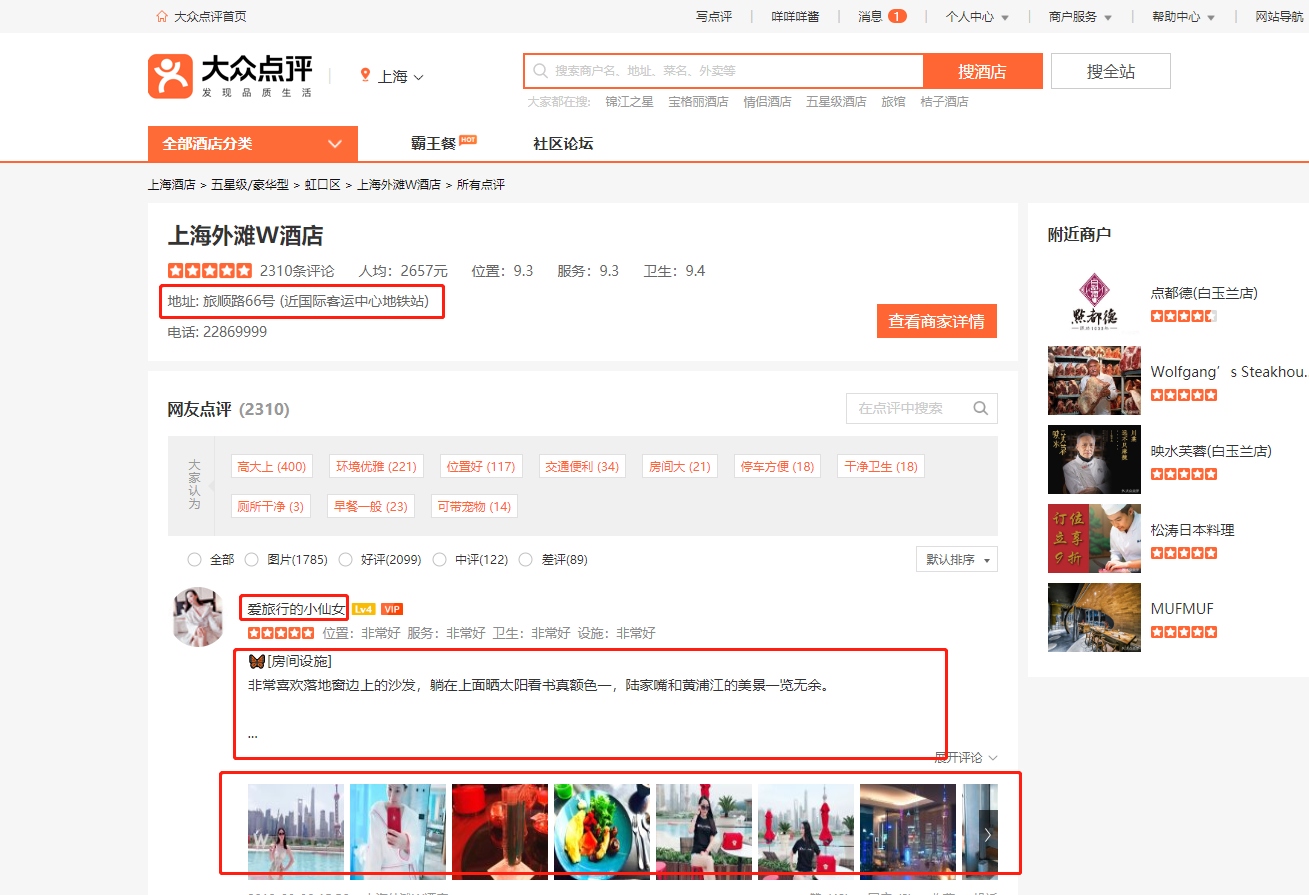Open the 霸王餐 tab

pyautogui.click(x=433, y=144)
